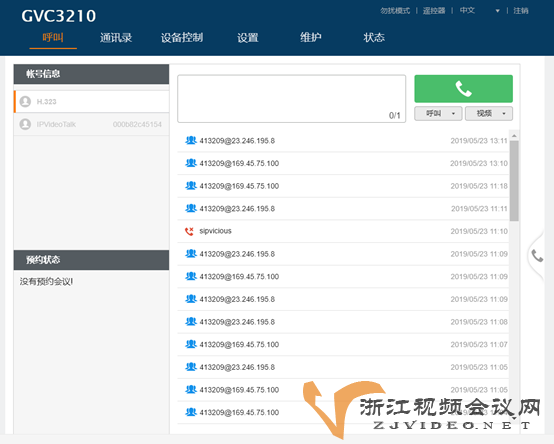
Task: Click the IPVideoTalk ID 000b82c45154
Action: point(137,124)
